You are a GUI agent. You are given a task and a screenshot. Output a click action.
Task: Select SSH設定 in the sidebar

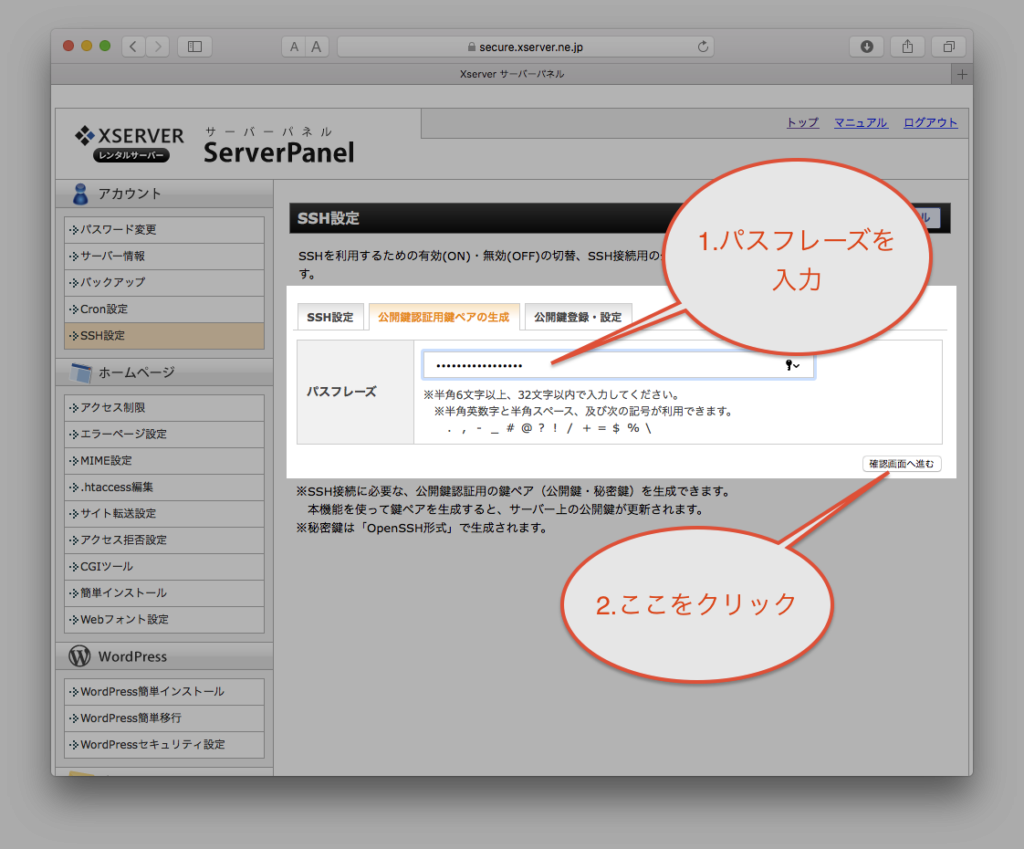pyautogui.click(x=165, y=336)
